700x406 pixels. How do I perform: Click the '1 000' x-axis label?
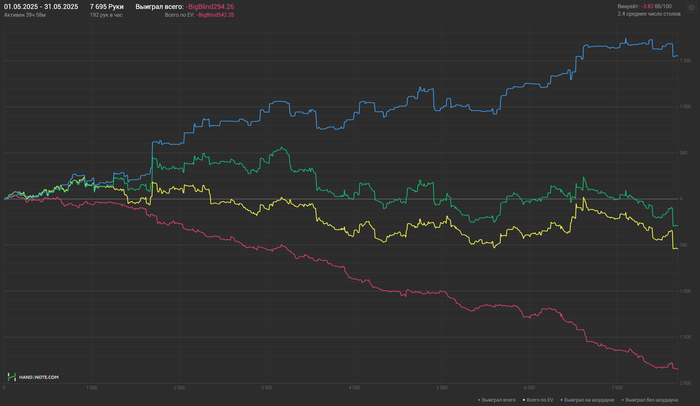(x=92, y=388)
